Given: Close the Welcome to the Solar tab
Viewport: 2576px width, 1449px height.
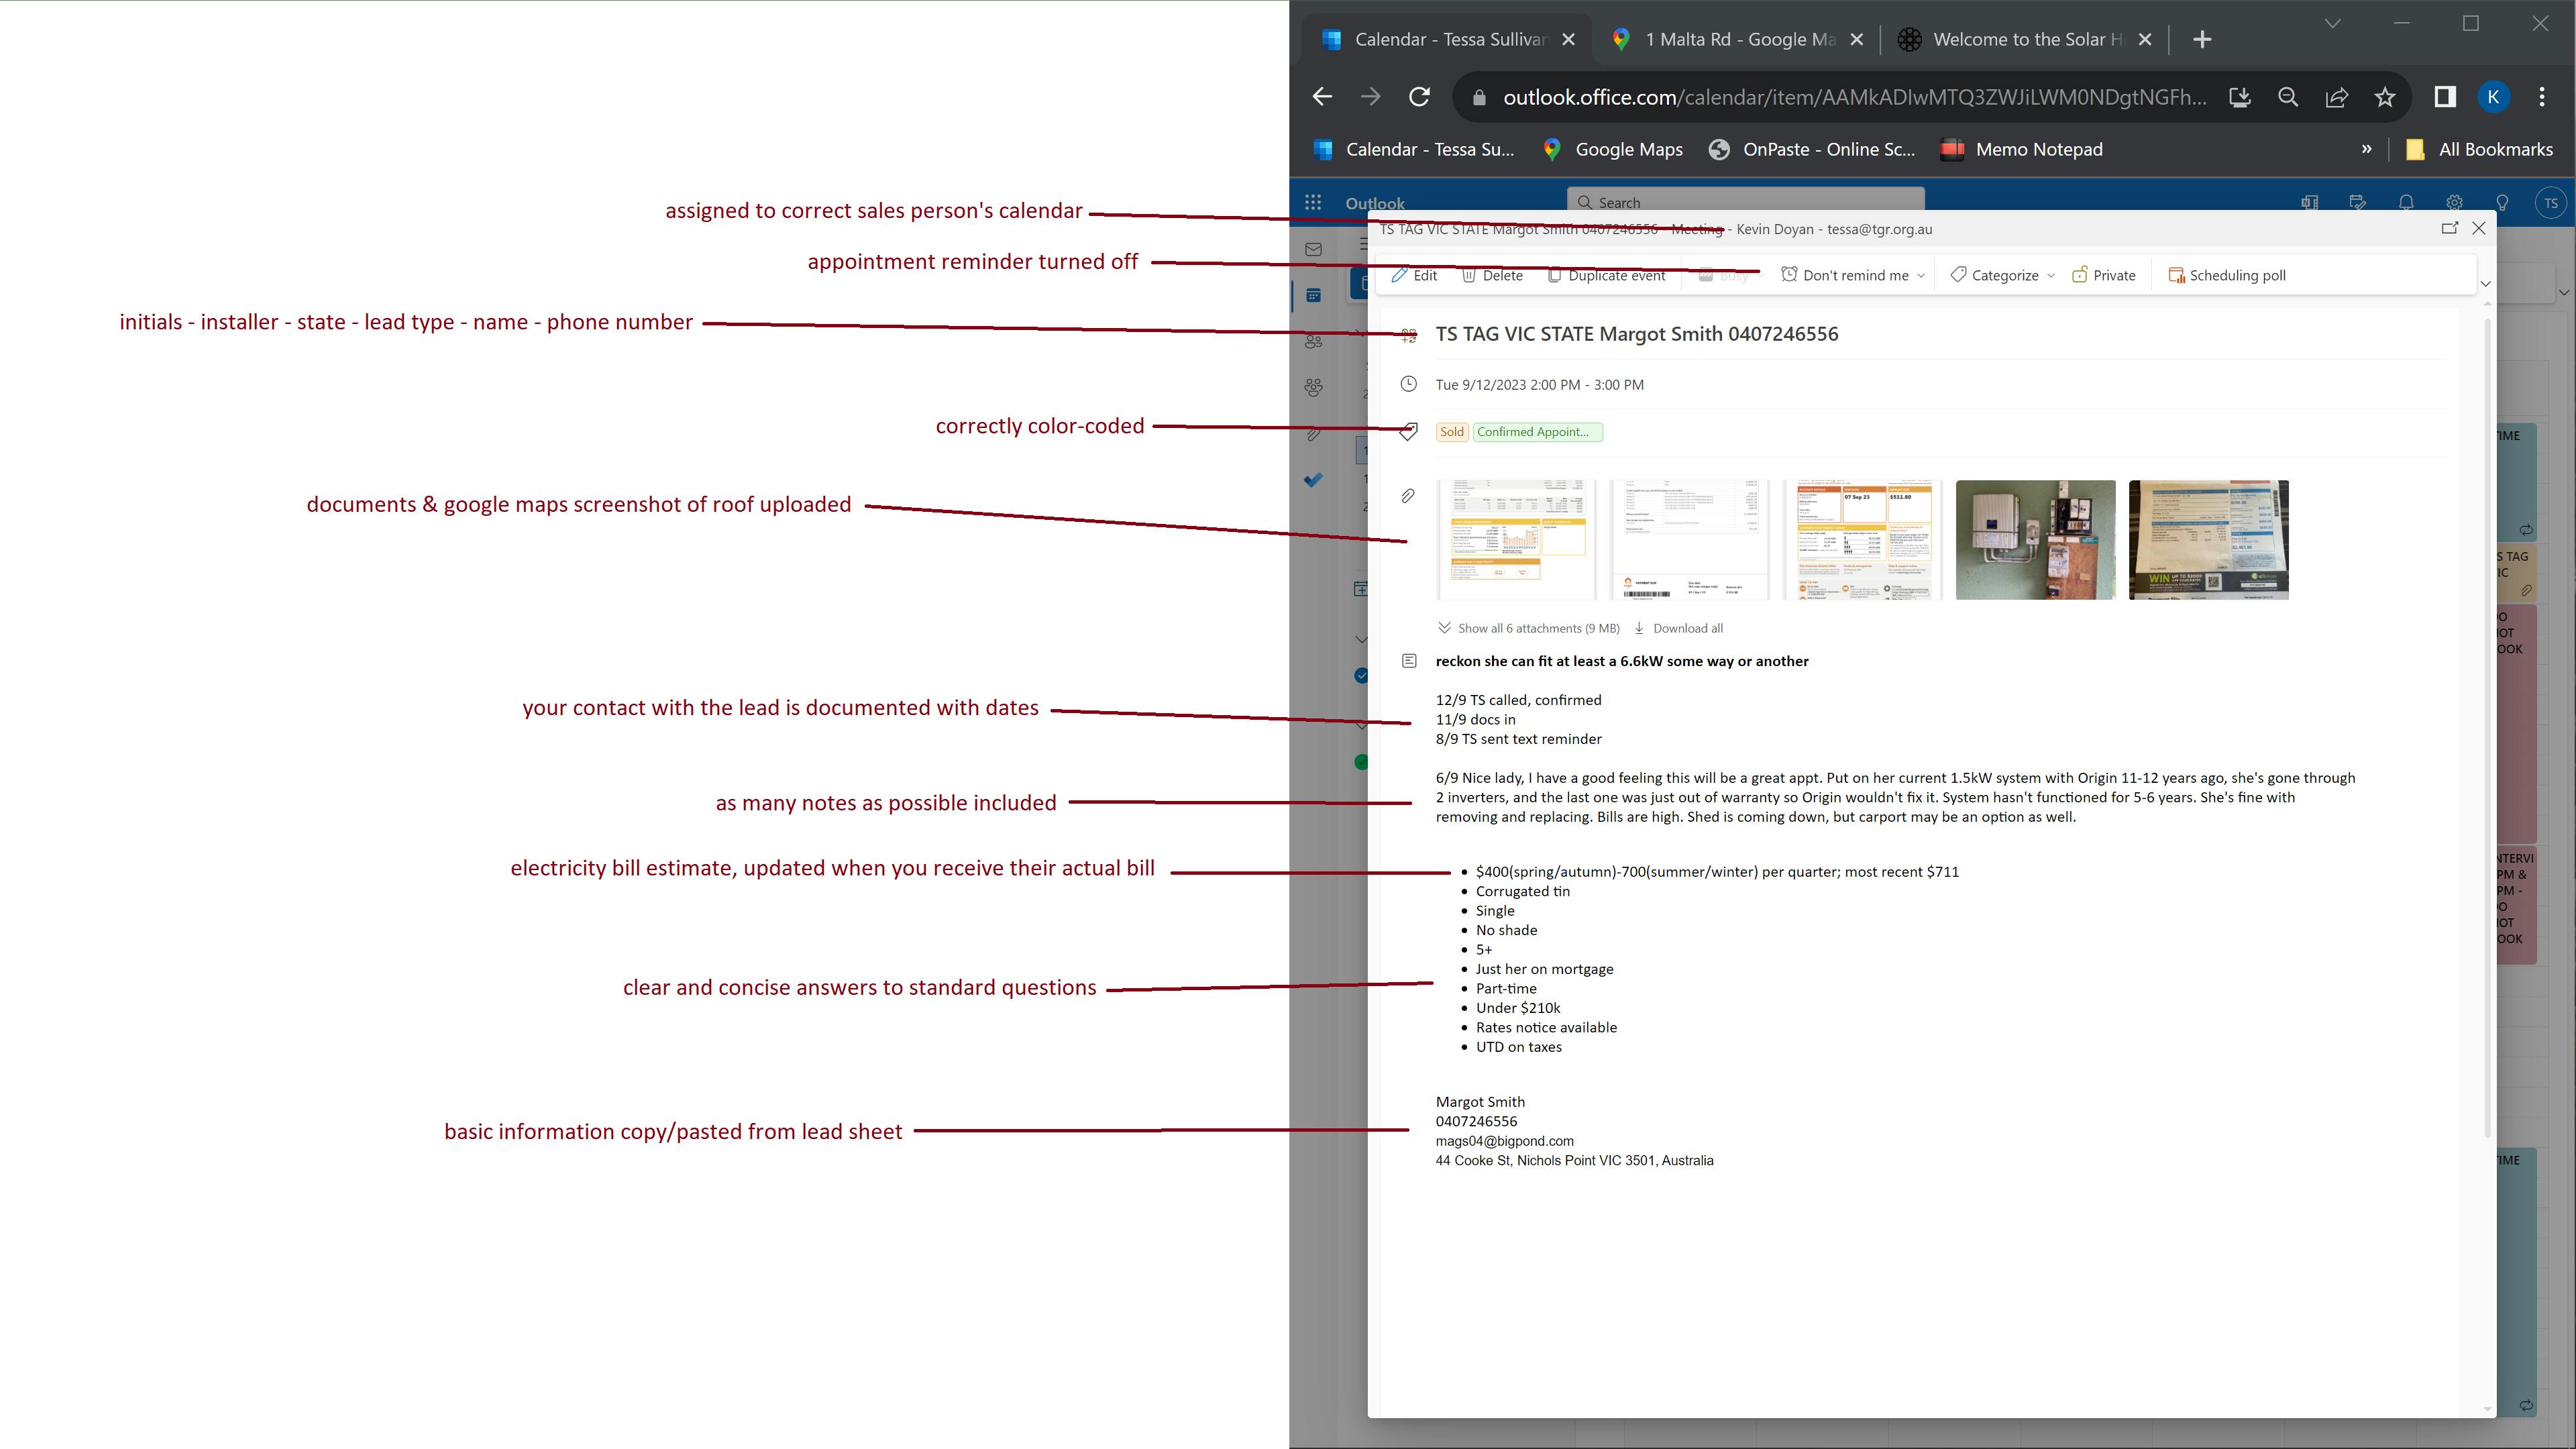Looking at the screenshot, I should pyautogui.click(x=2145, y=39).
